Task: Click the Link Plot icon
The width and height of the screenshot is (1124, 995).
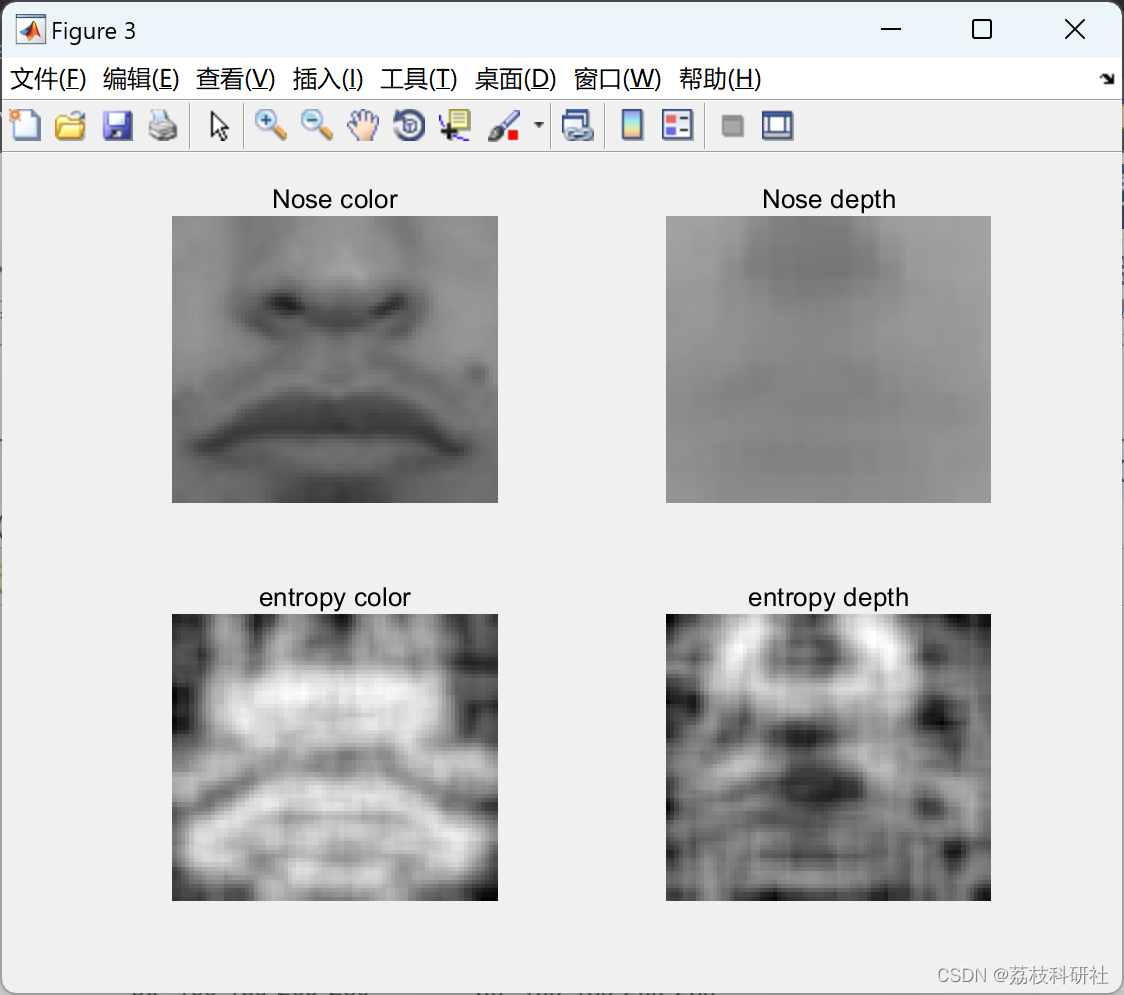Action: pyautogui.click(x=578, y=125)
